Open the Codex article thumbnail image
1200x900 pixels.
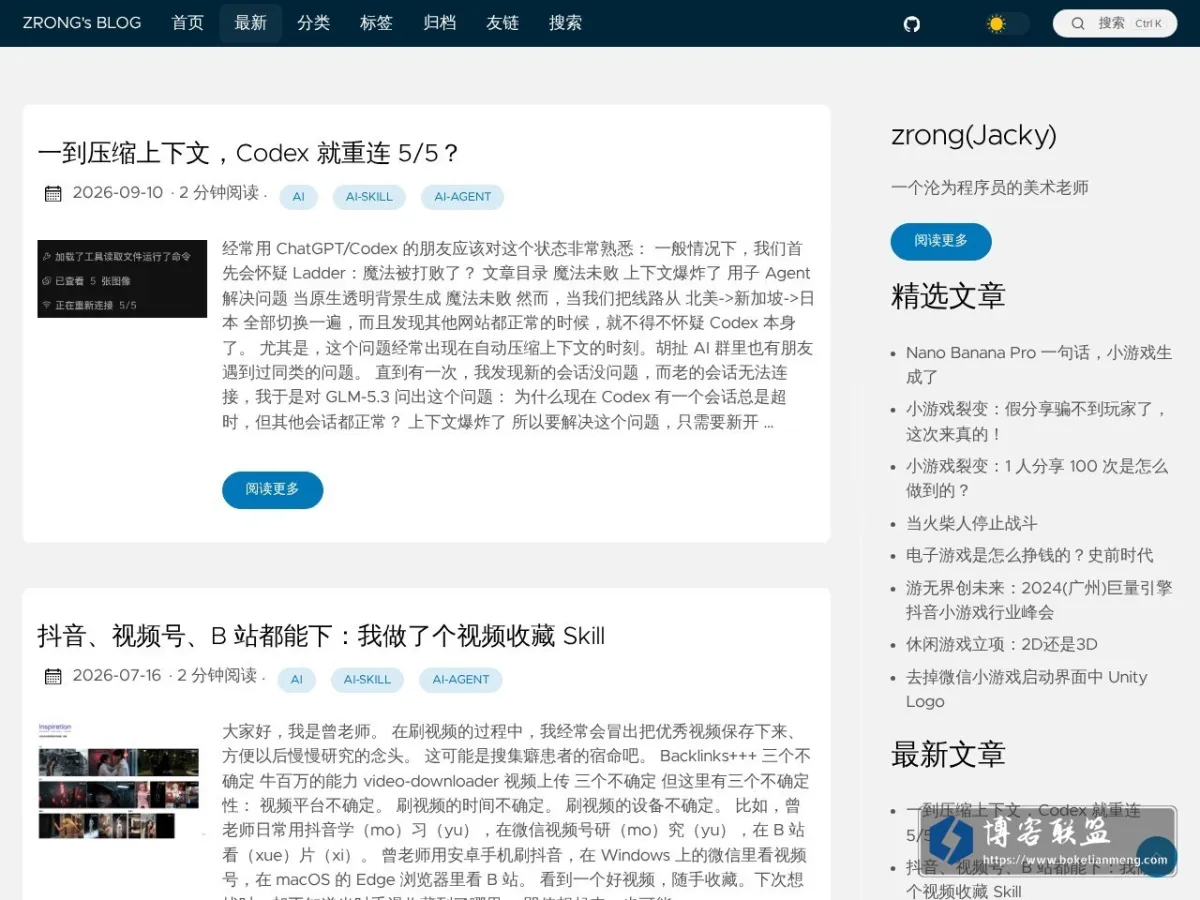(x=122, y=279)
